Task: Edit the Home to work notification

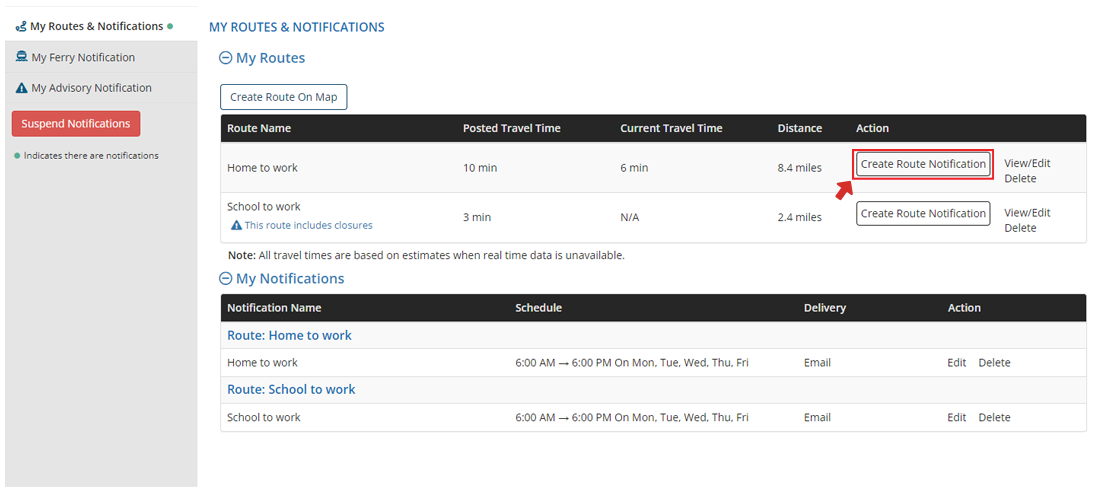Action: tap(957, 363)
